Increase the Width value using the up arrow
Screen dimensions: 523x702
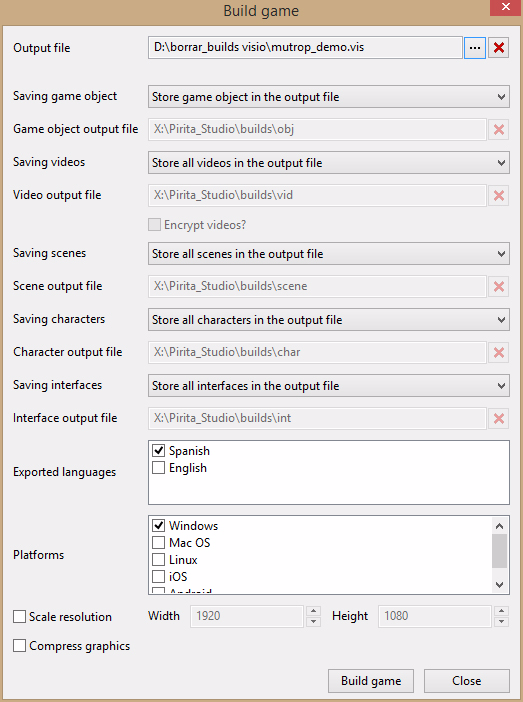tap(313, 611)
